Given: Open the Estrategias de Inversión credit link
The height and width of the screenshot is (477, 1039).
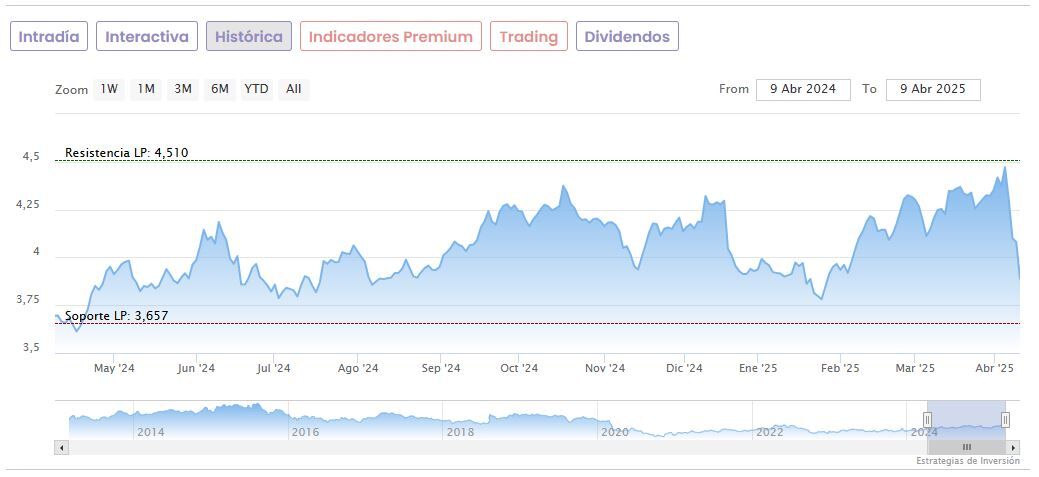Looking at the screenshot, I should [967, 461].
